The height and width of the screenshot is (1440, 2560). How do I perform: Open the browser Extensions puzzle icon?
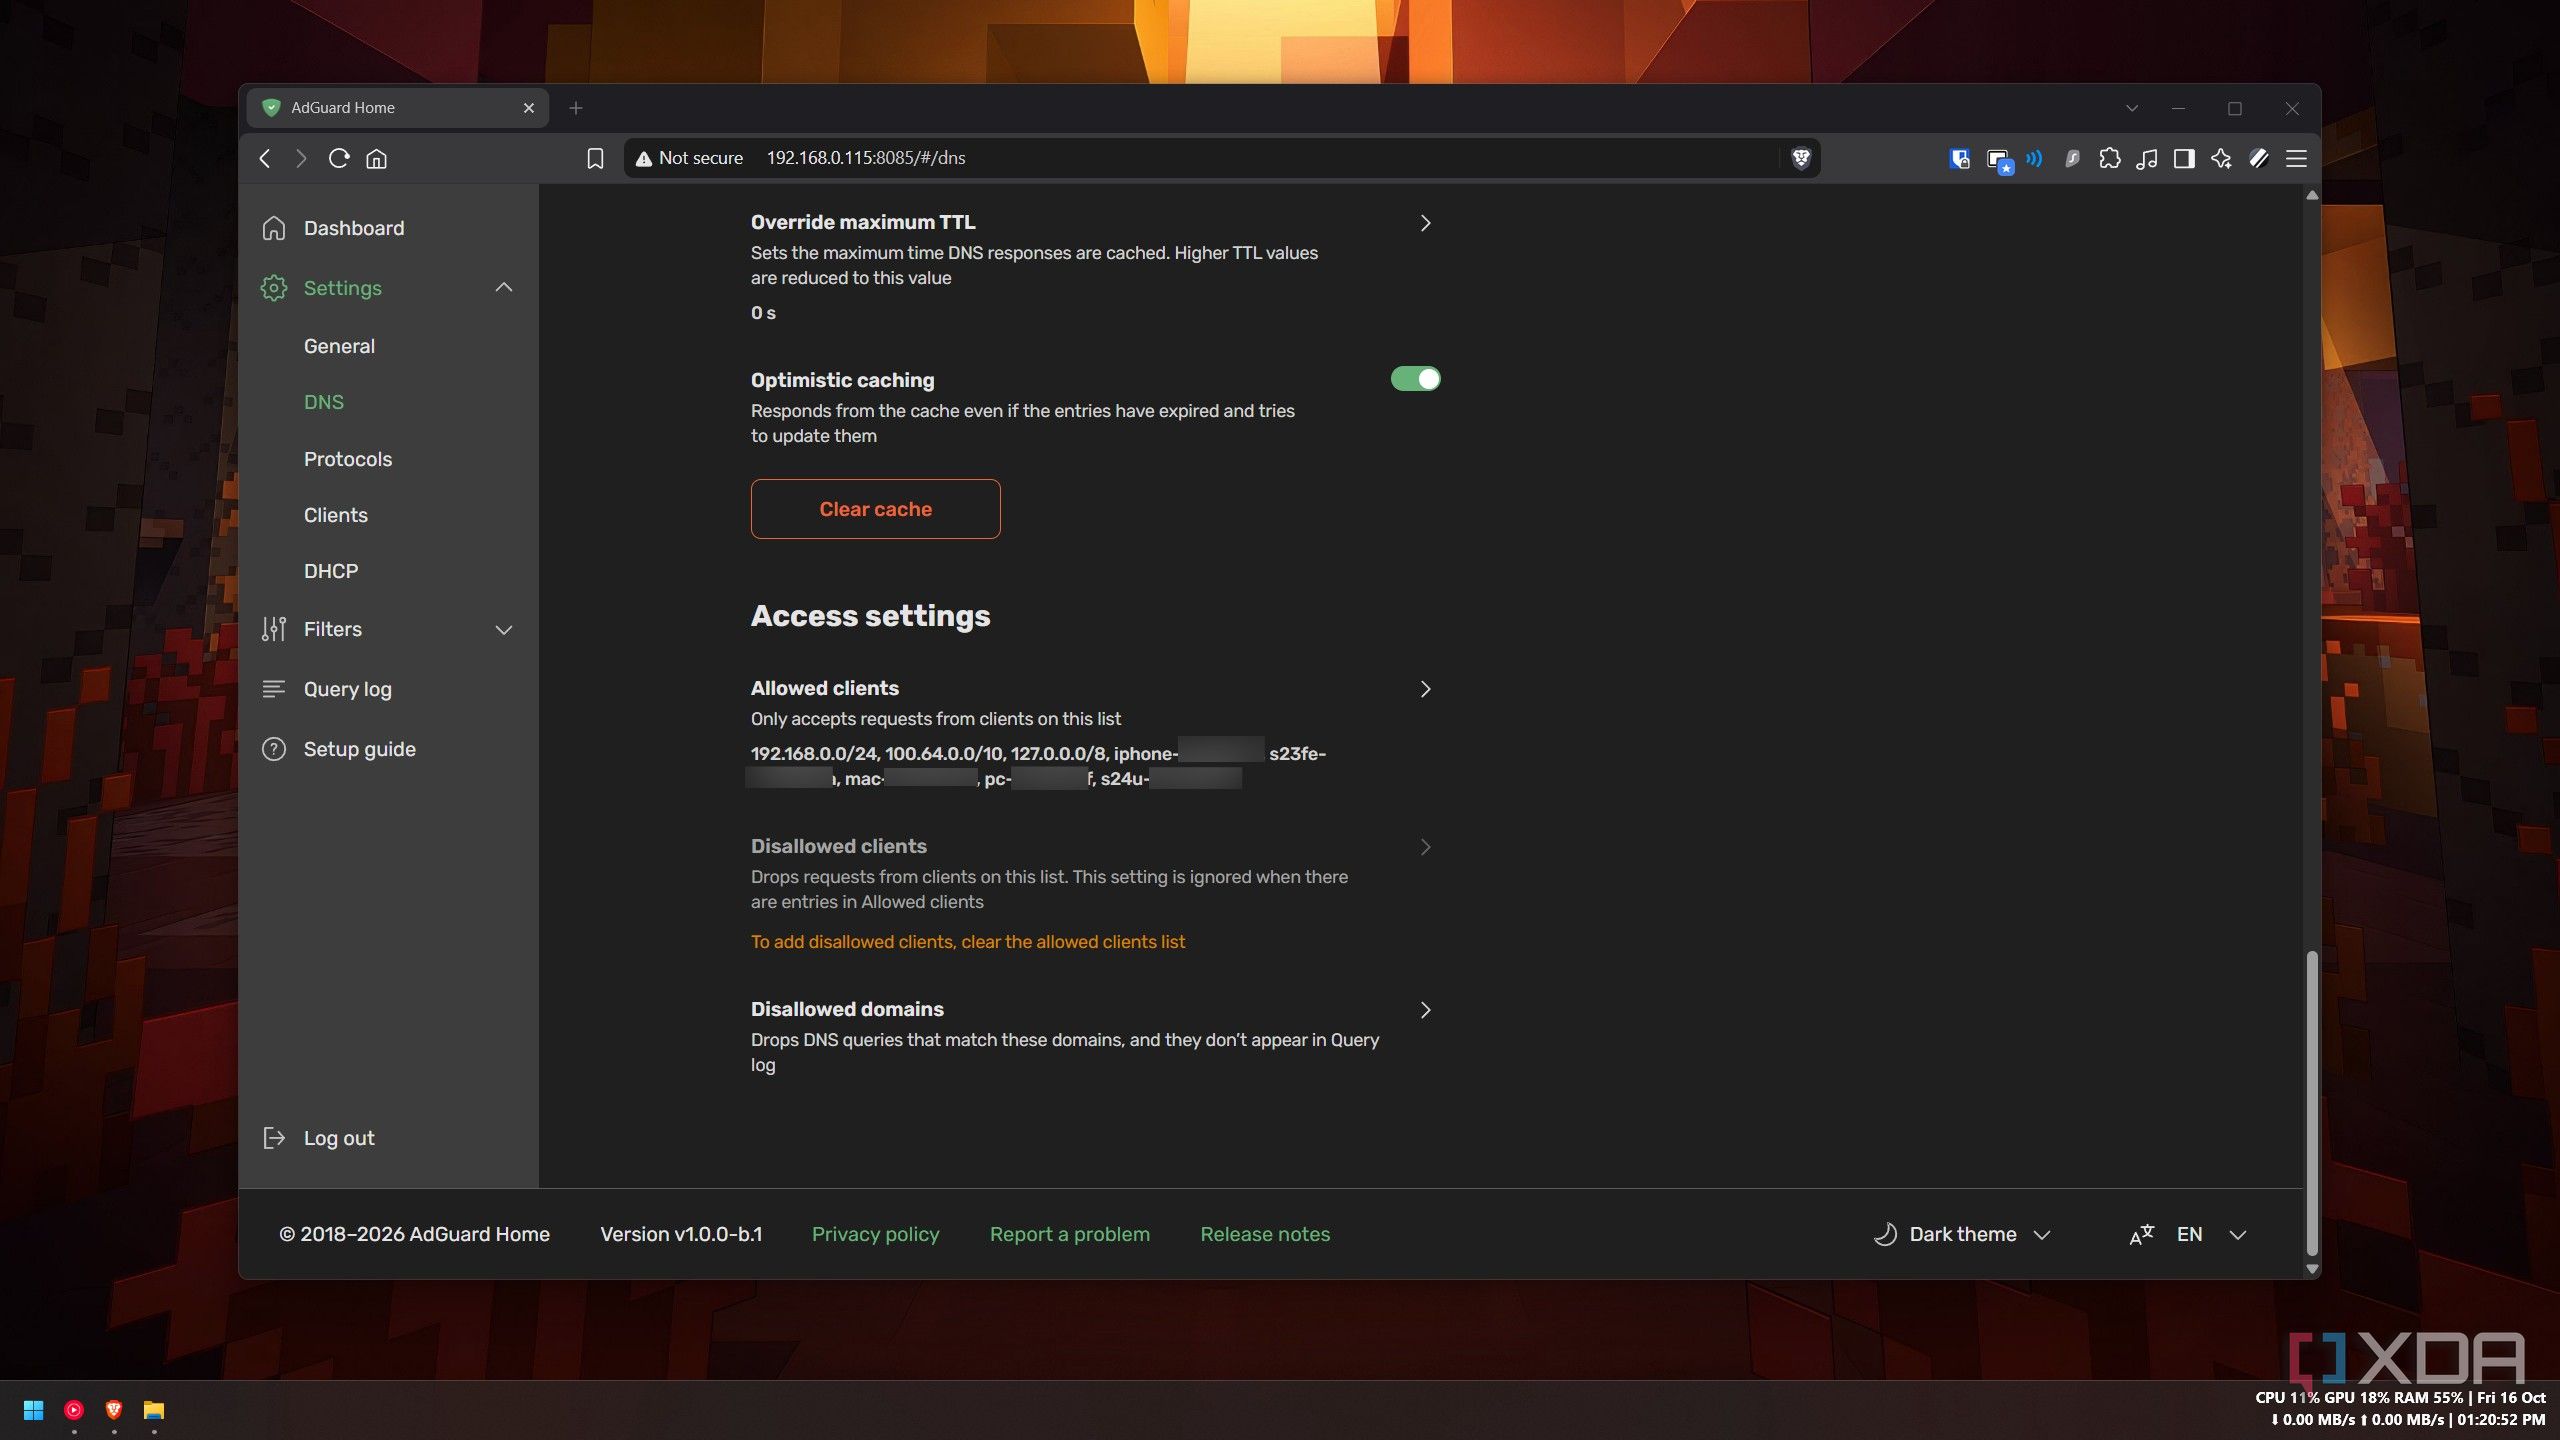2110,158
